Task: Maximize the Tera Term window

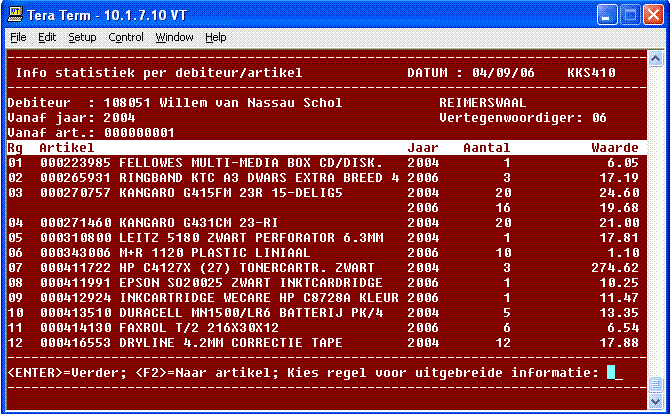Action: pyautogui.click(x=630, y=14)
